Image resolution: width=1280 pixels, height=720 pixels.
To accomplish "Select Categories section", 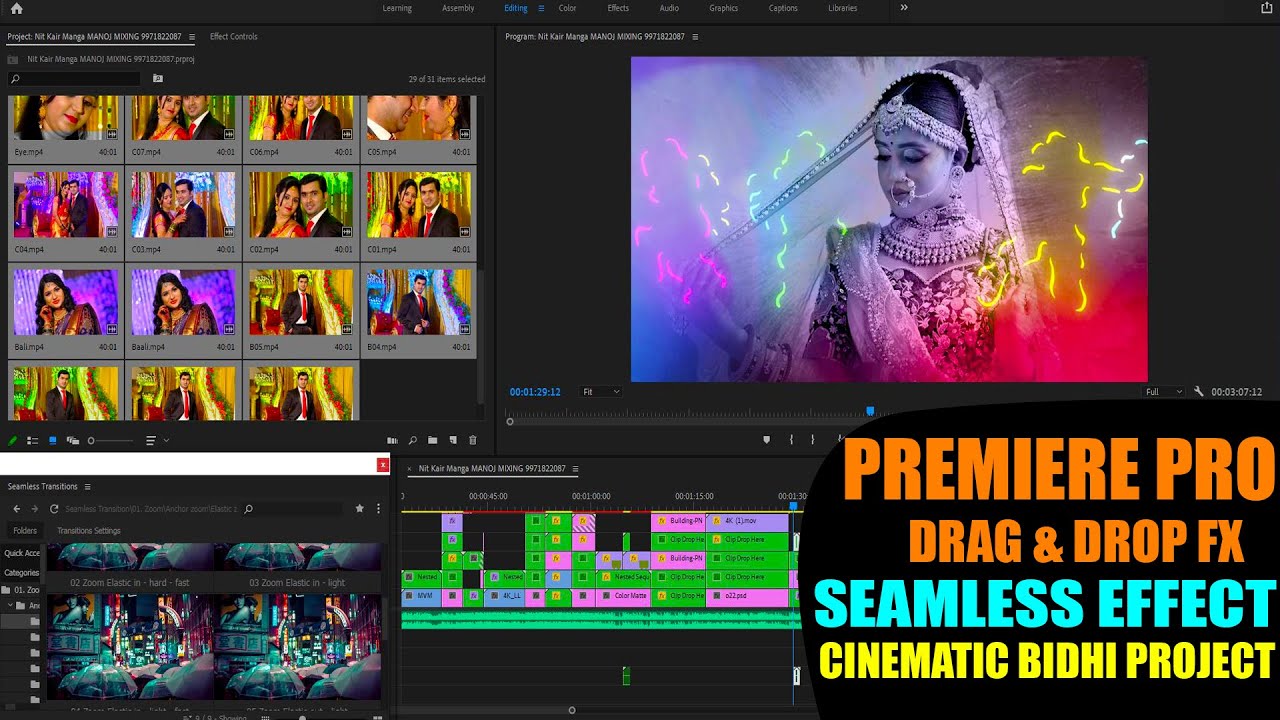I will pos(21,573).
